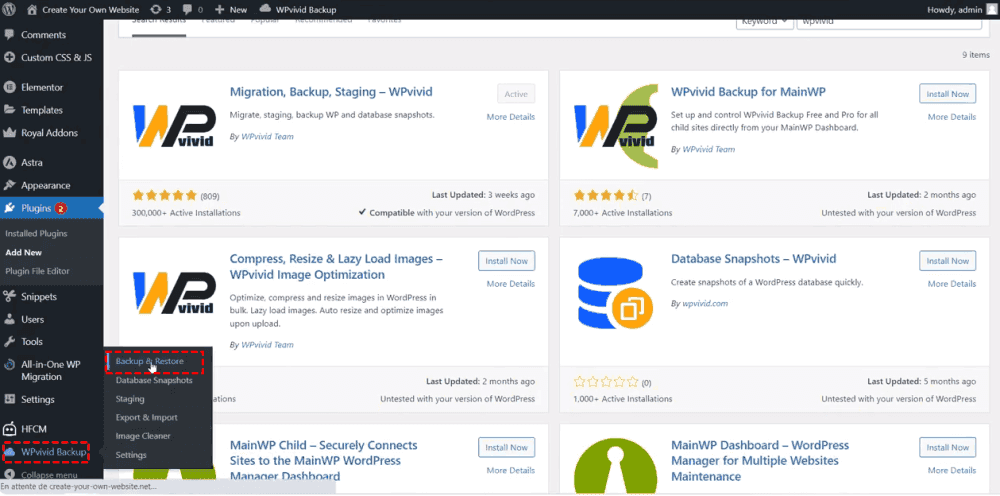View More Details for MainWP Child
The image size is (1000, 496).
[x=511, y=470]
